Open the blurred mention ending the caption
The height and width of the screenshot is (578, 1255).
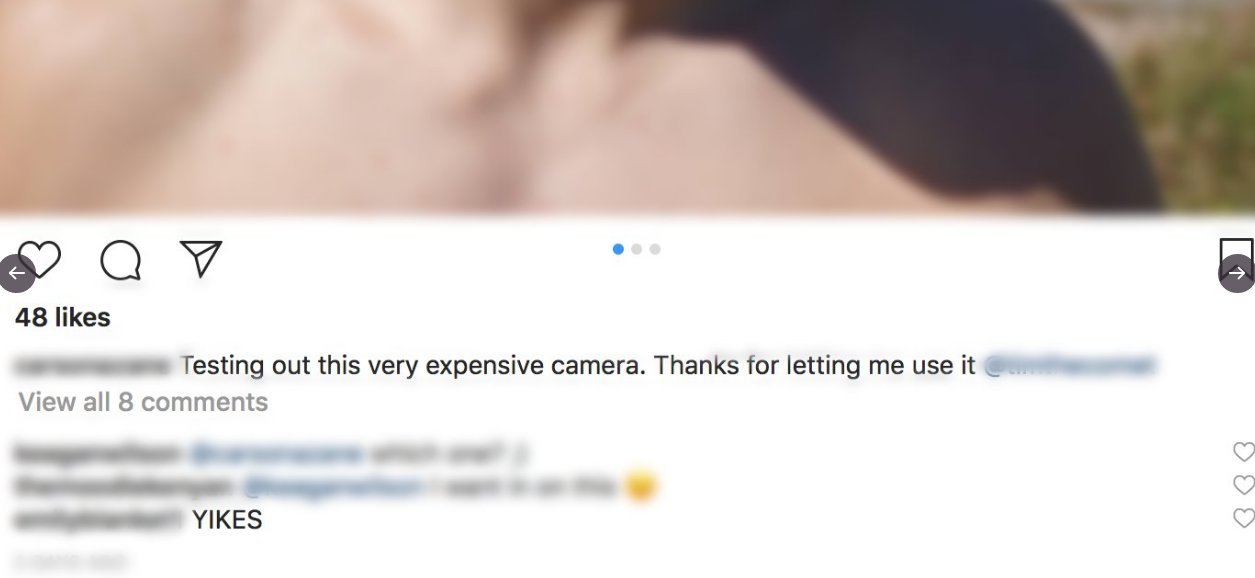tap(1070, 366)
